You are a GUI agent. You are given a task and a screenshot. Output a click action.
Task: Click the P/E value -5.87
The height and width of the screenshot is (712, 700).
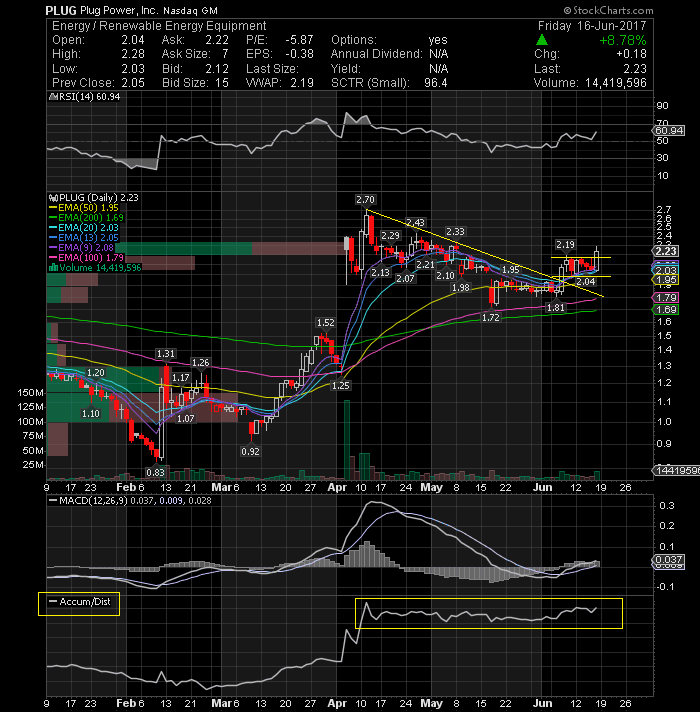click(x=299, y=40)
